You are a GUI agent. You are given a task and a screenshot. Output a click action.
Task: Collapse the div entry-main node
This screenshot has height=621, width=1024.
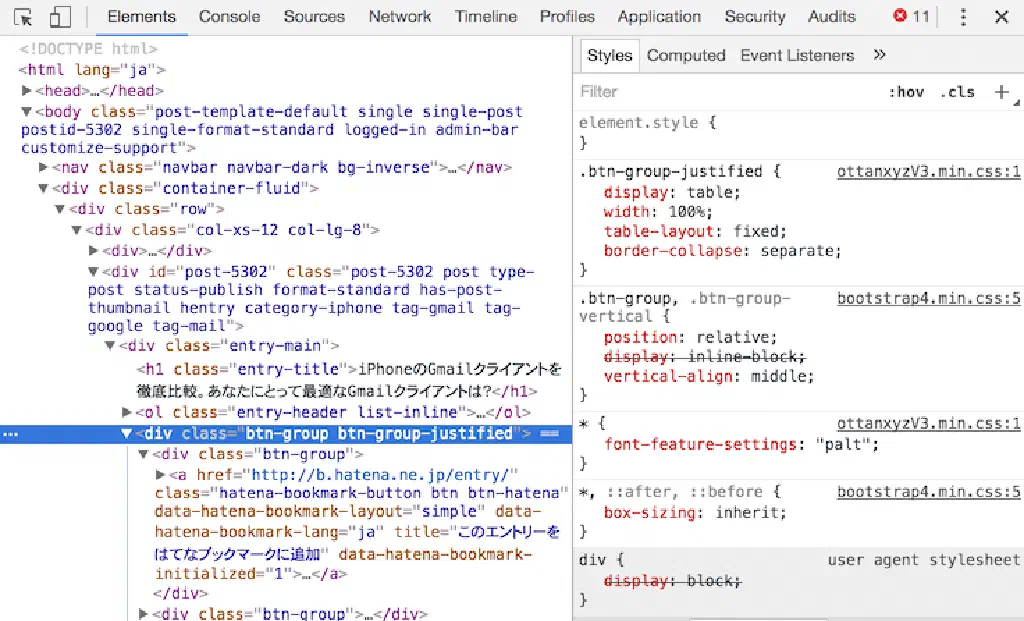click(110, 346)
